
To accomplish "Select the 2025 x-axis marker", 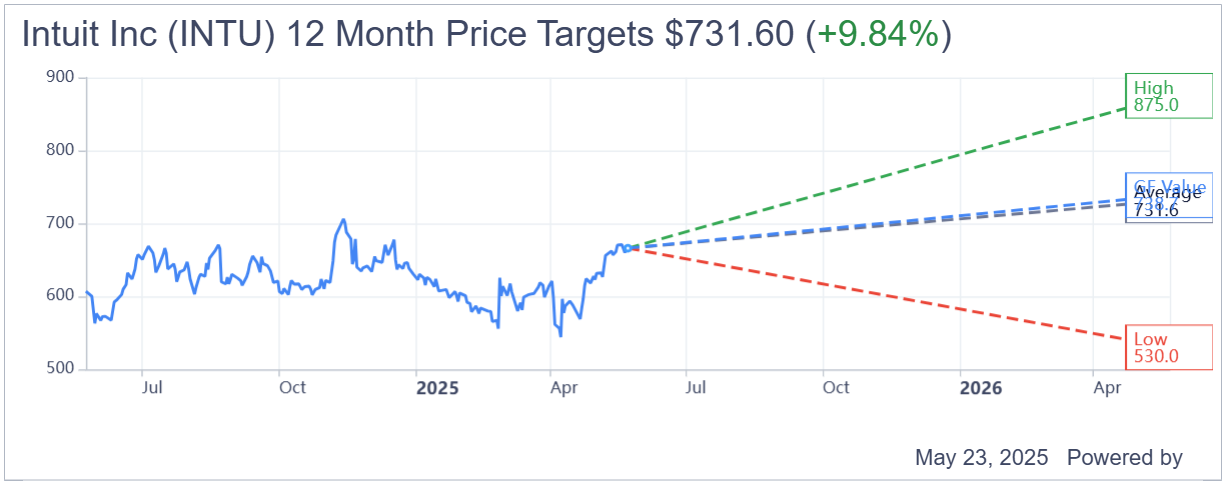I will pos(436,388).
